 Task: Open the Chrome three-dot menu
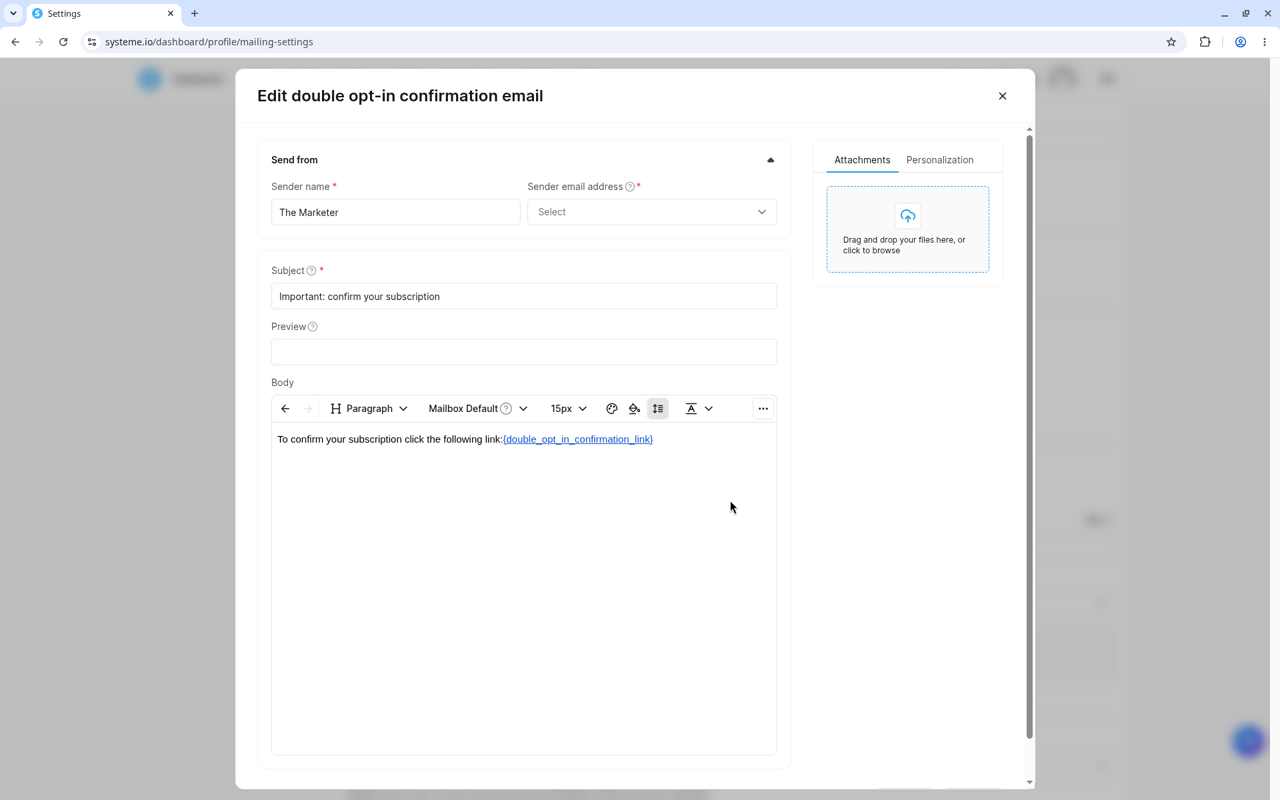coord(1265,42)
